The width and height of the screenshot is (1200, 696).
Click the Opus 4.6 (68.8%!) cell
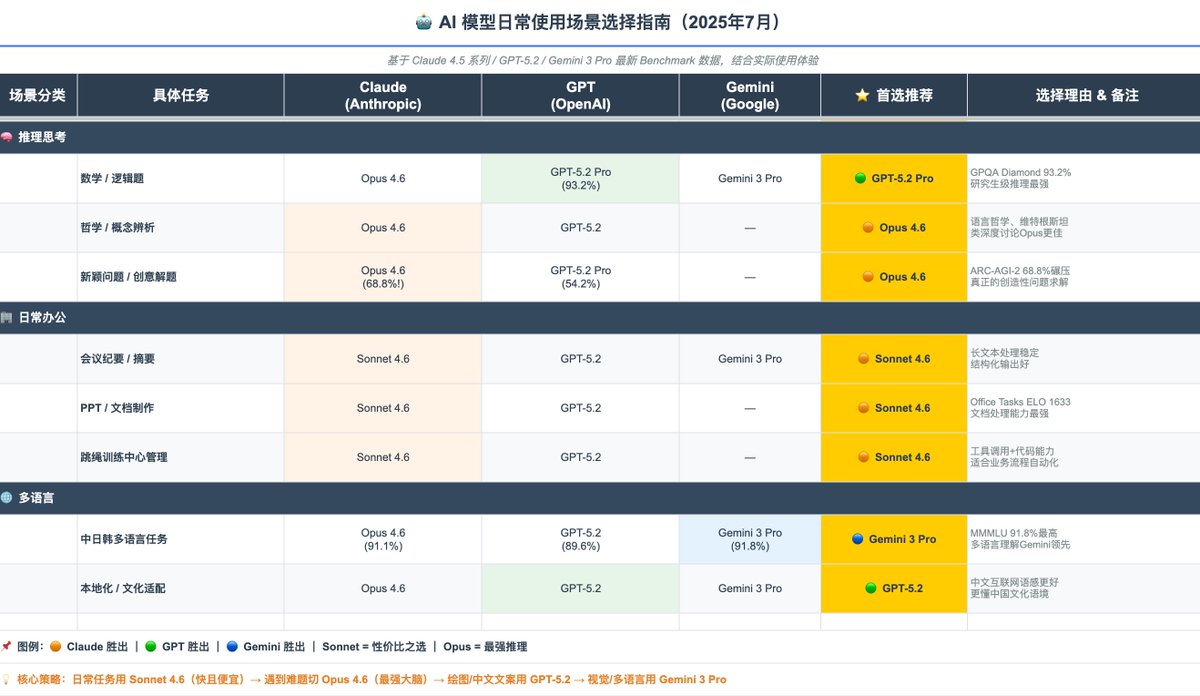pyautogui.click(x=383, y=277)
